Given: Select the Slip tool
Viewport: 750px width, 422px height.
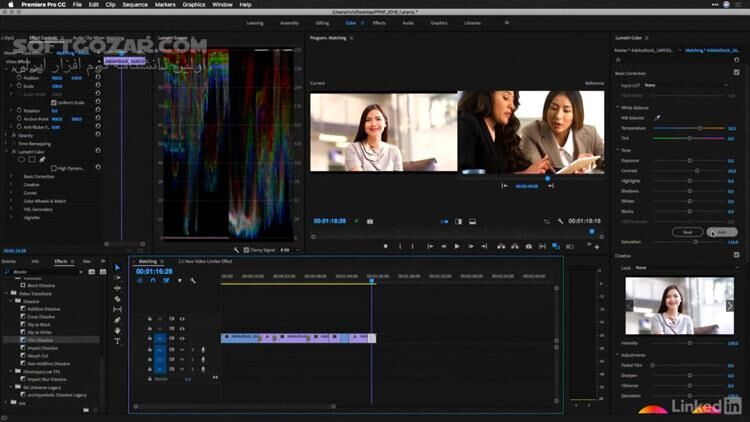Looking at the screenshot, I should click(x=118, y=310).
